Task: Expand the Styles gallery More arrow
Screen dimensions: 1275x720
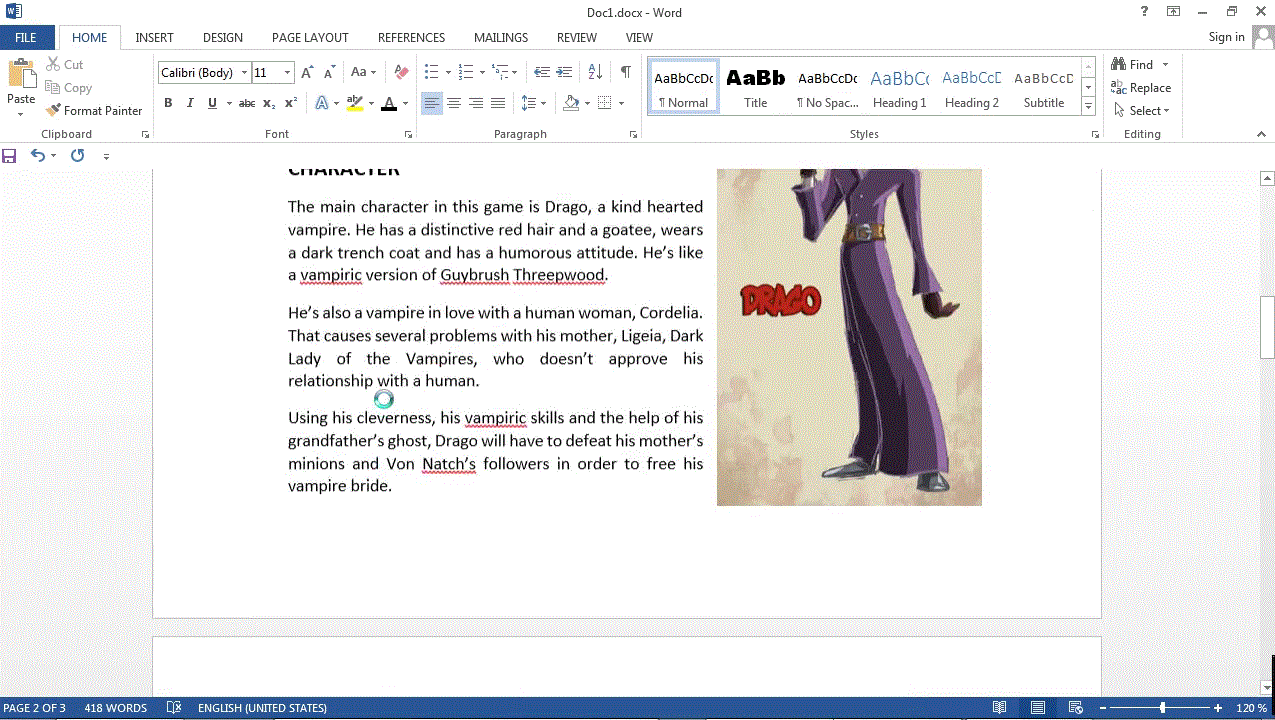Action: pos(1088,107)
